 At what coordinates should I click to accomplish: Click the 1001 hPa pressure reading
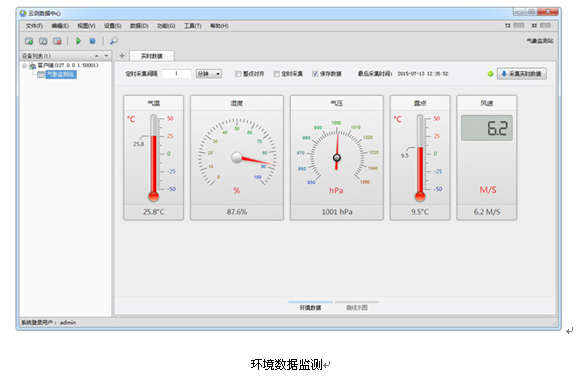337,212
